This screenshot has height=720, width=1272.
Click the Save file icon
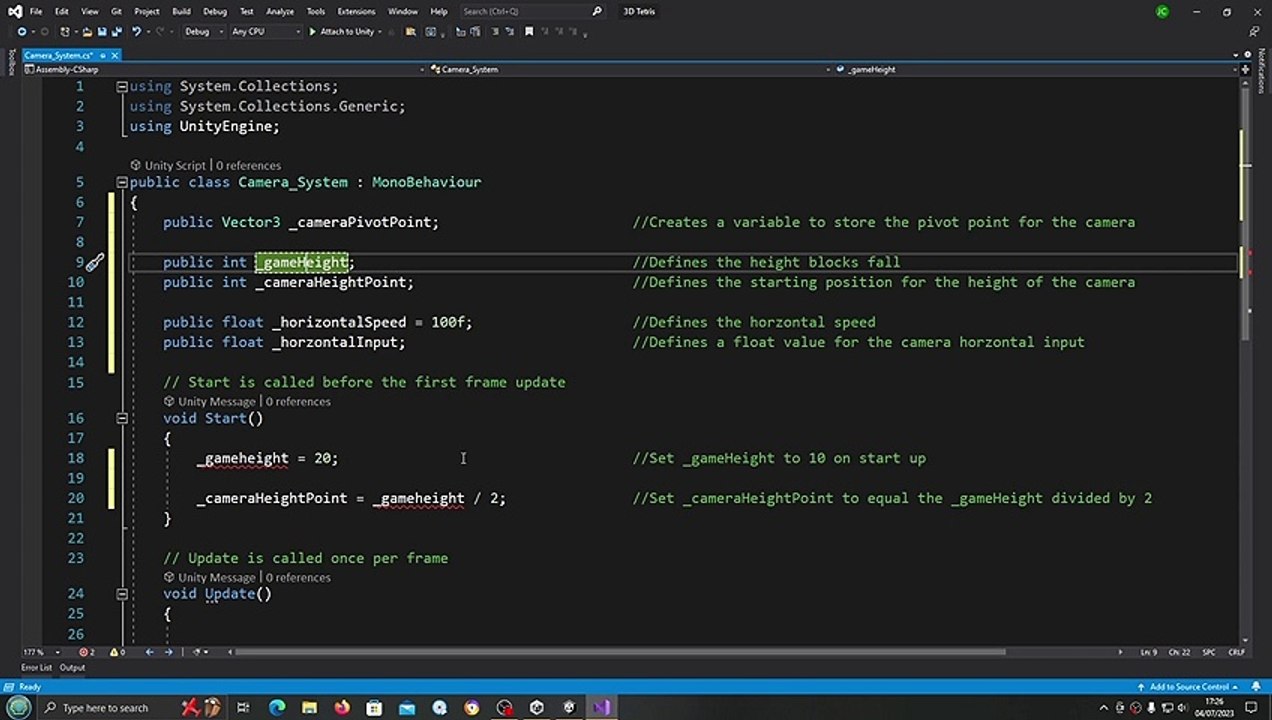(x=101, y=31)
